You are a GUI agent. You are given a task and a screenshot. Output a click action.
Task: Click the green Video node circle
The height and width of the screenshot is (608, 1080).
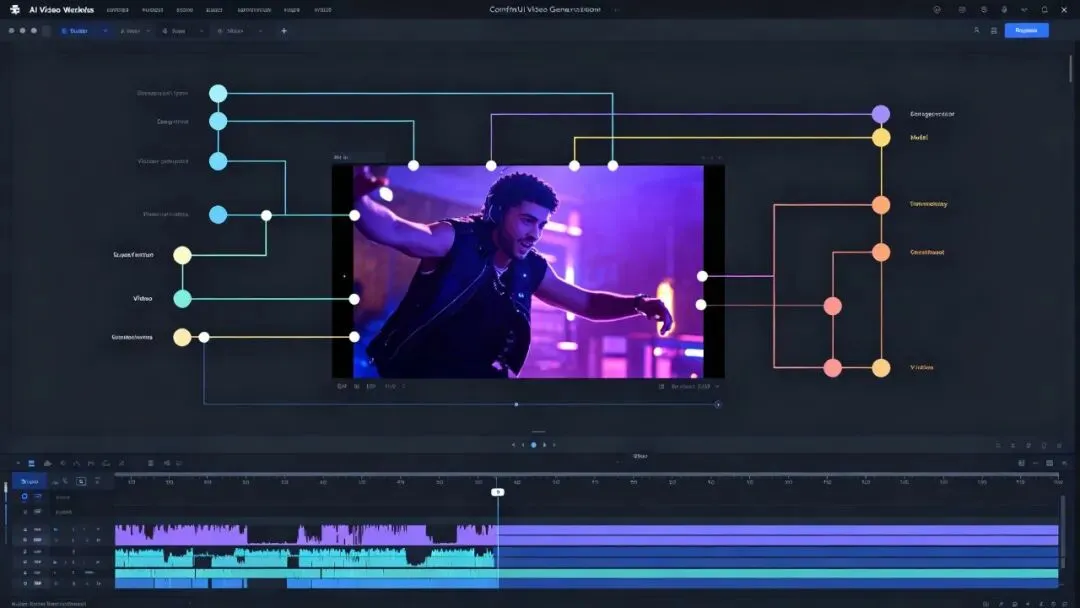183,299
